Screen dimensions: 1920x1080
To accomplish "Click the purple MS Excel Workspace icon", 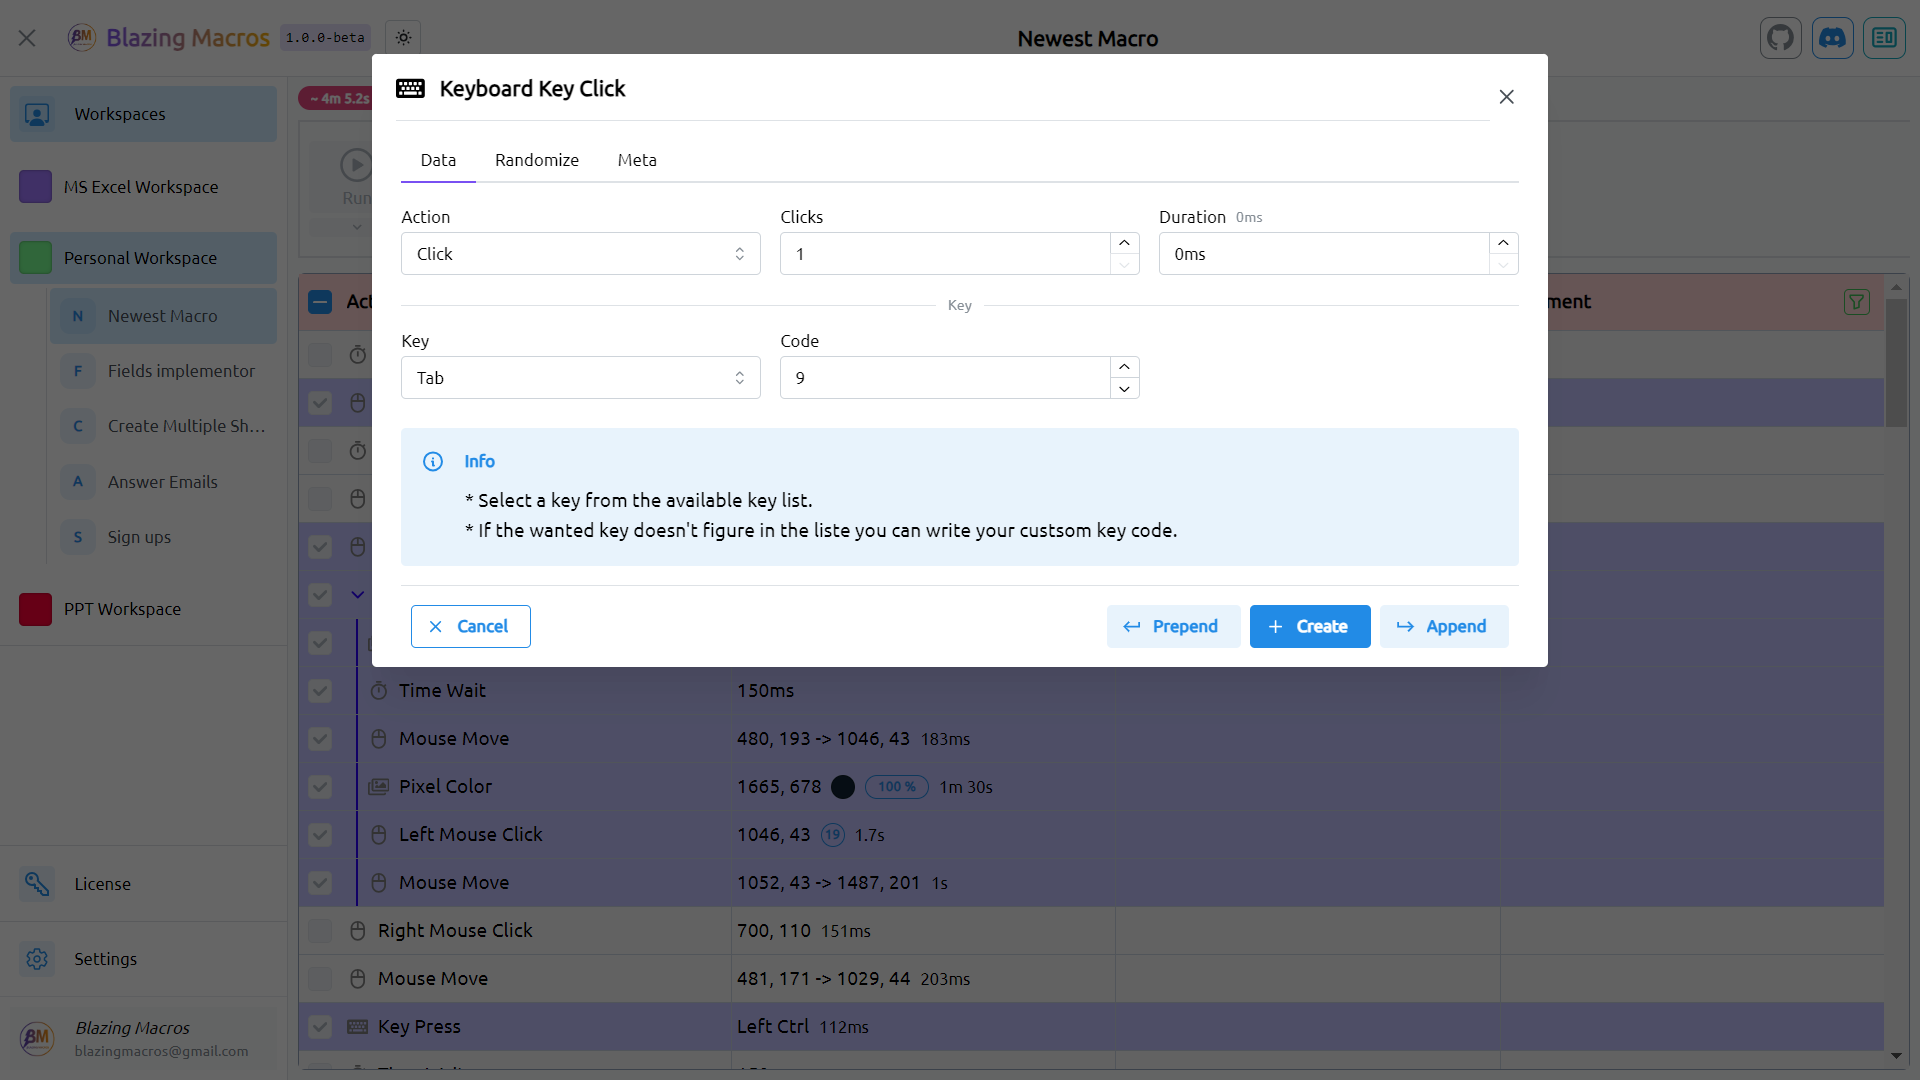I will (35, 187).
